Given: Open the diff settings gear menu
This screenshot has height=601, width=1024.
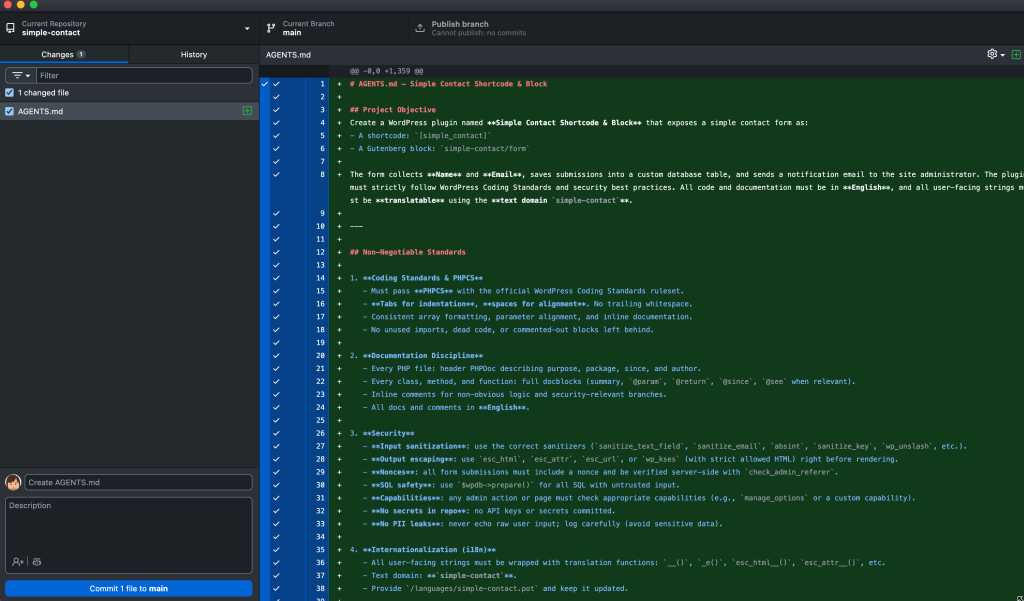Looking at the screenshot, I should pyautogui.click(x=995, y=54).
